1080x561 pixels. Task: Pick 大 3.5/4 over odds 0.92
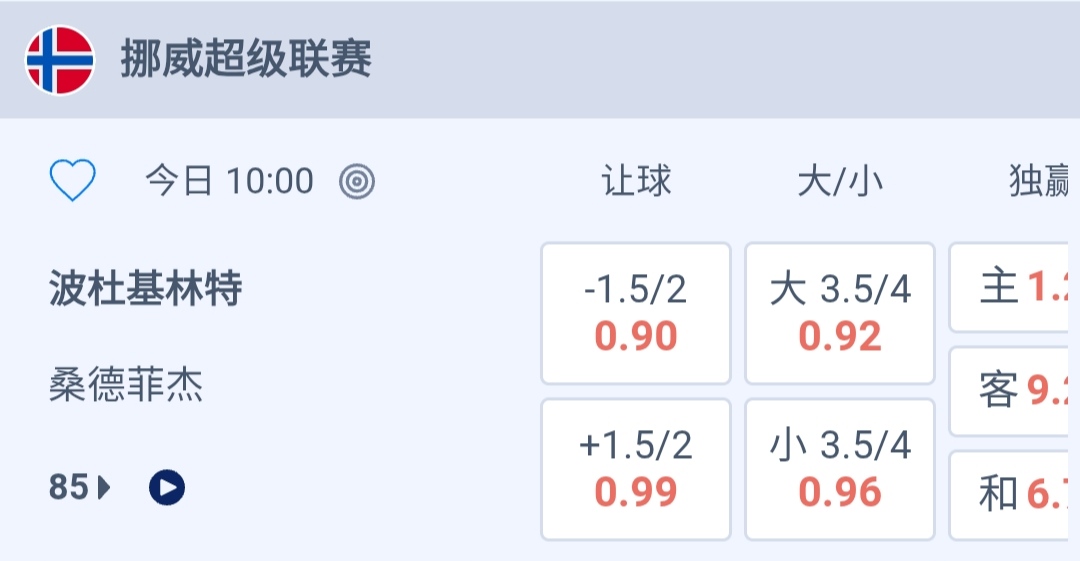point(840,313)
